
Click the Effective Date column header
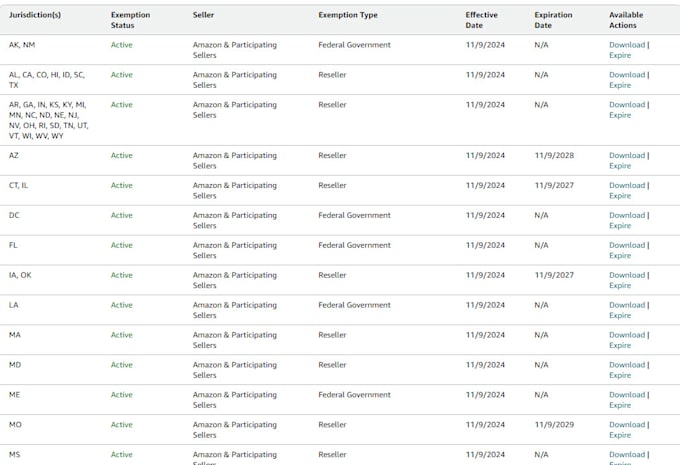(481, 20)
